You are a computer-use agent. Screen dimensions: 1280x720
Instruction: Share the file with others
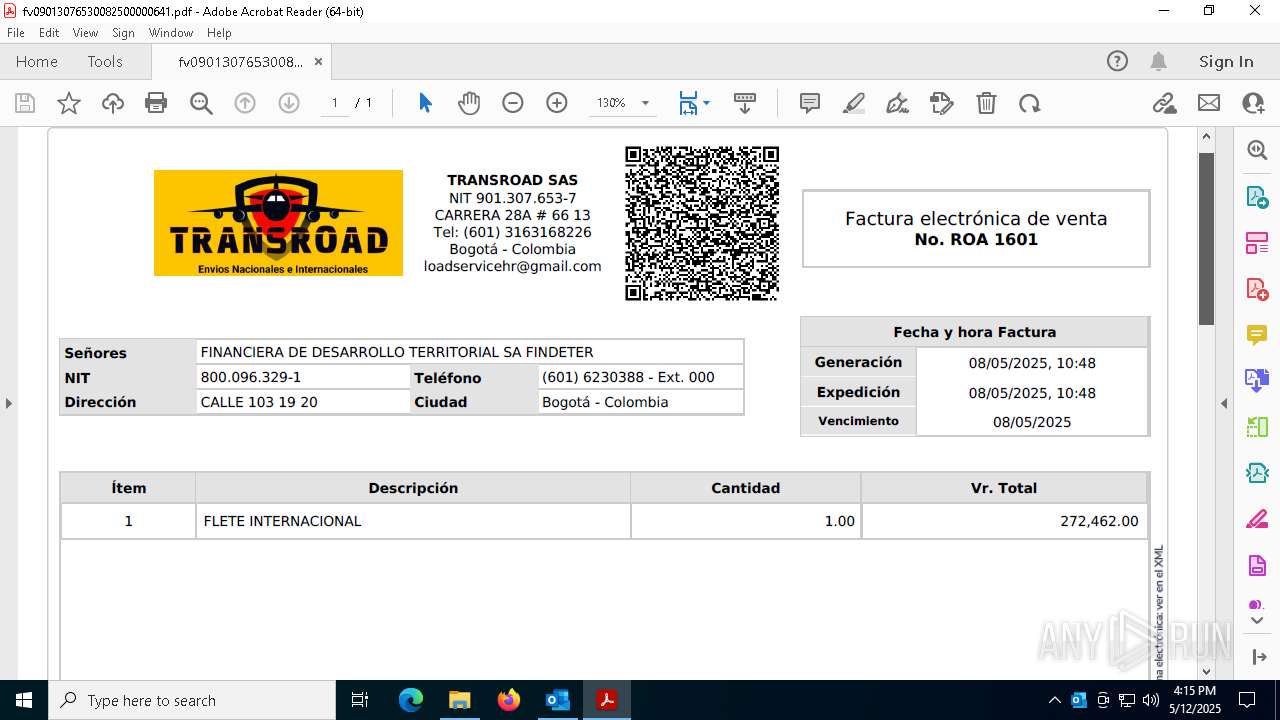click(1253, 103)
